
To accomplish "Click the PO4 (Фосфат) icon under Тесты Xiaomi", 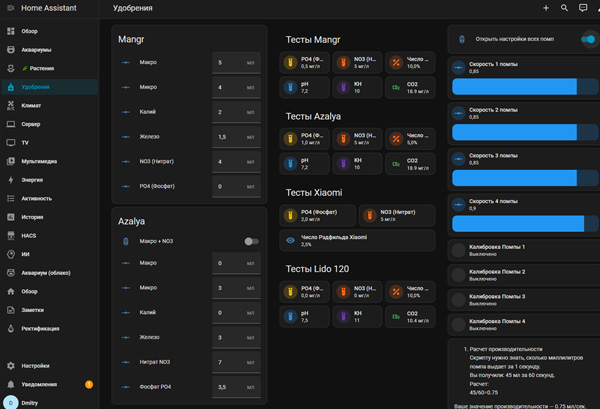I will [290, 215].
